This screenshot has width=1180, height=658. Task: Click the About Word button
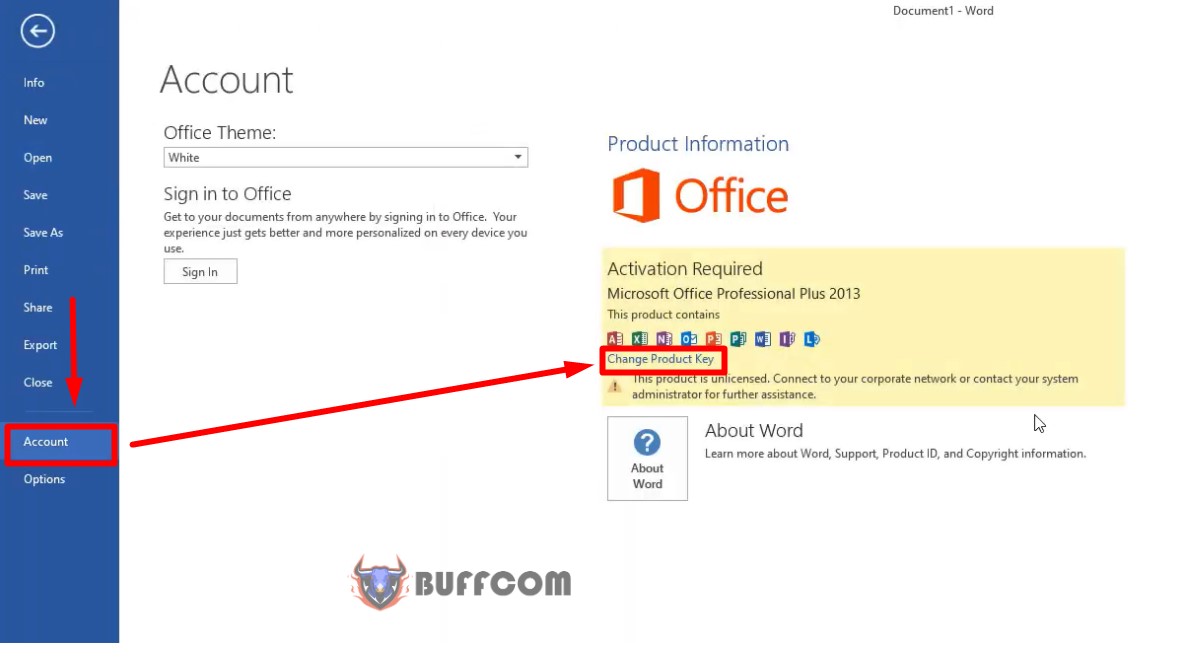click(x=647, y=458)
